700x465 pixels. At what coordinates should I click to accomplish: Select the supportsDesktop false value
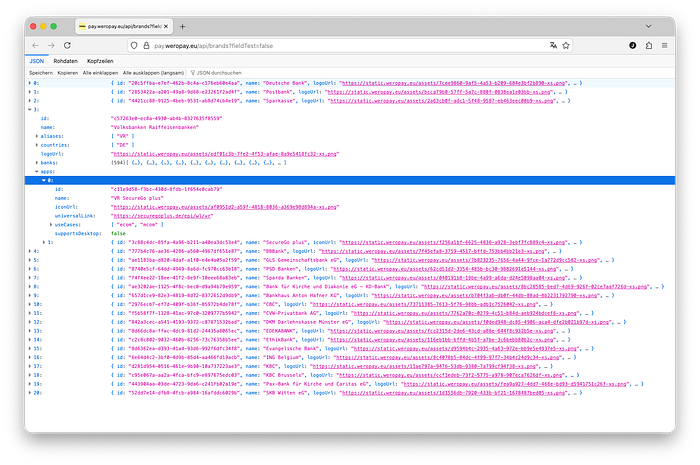[118, 233]
